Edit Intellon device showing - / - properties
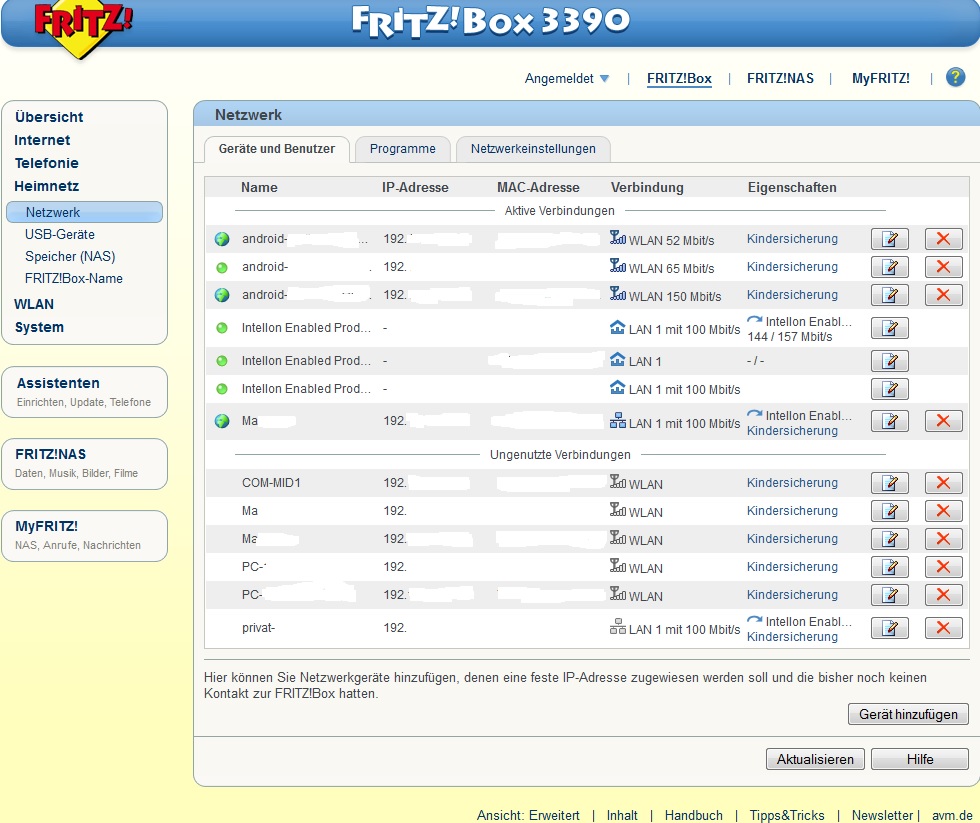The image size is (980, 823). click(x=889, y=361)
